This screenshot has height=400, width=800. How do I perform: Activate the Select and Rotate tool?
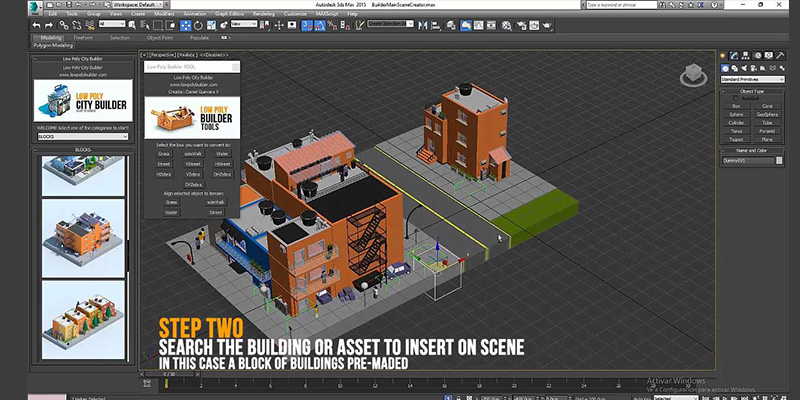point(198,25)
